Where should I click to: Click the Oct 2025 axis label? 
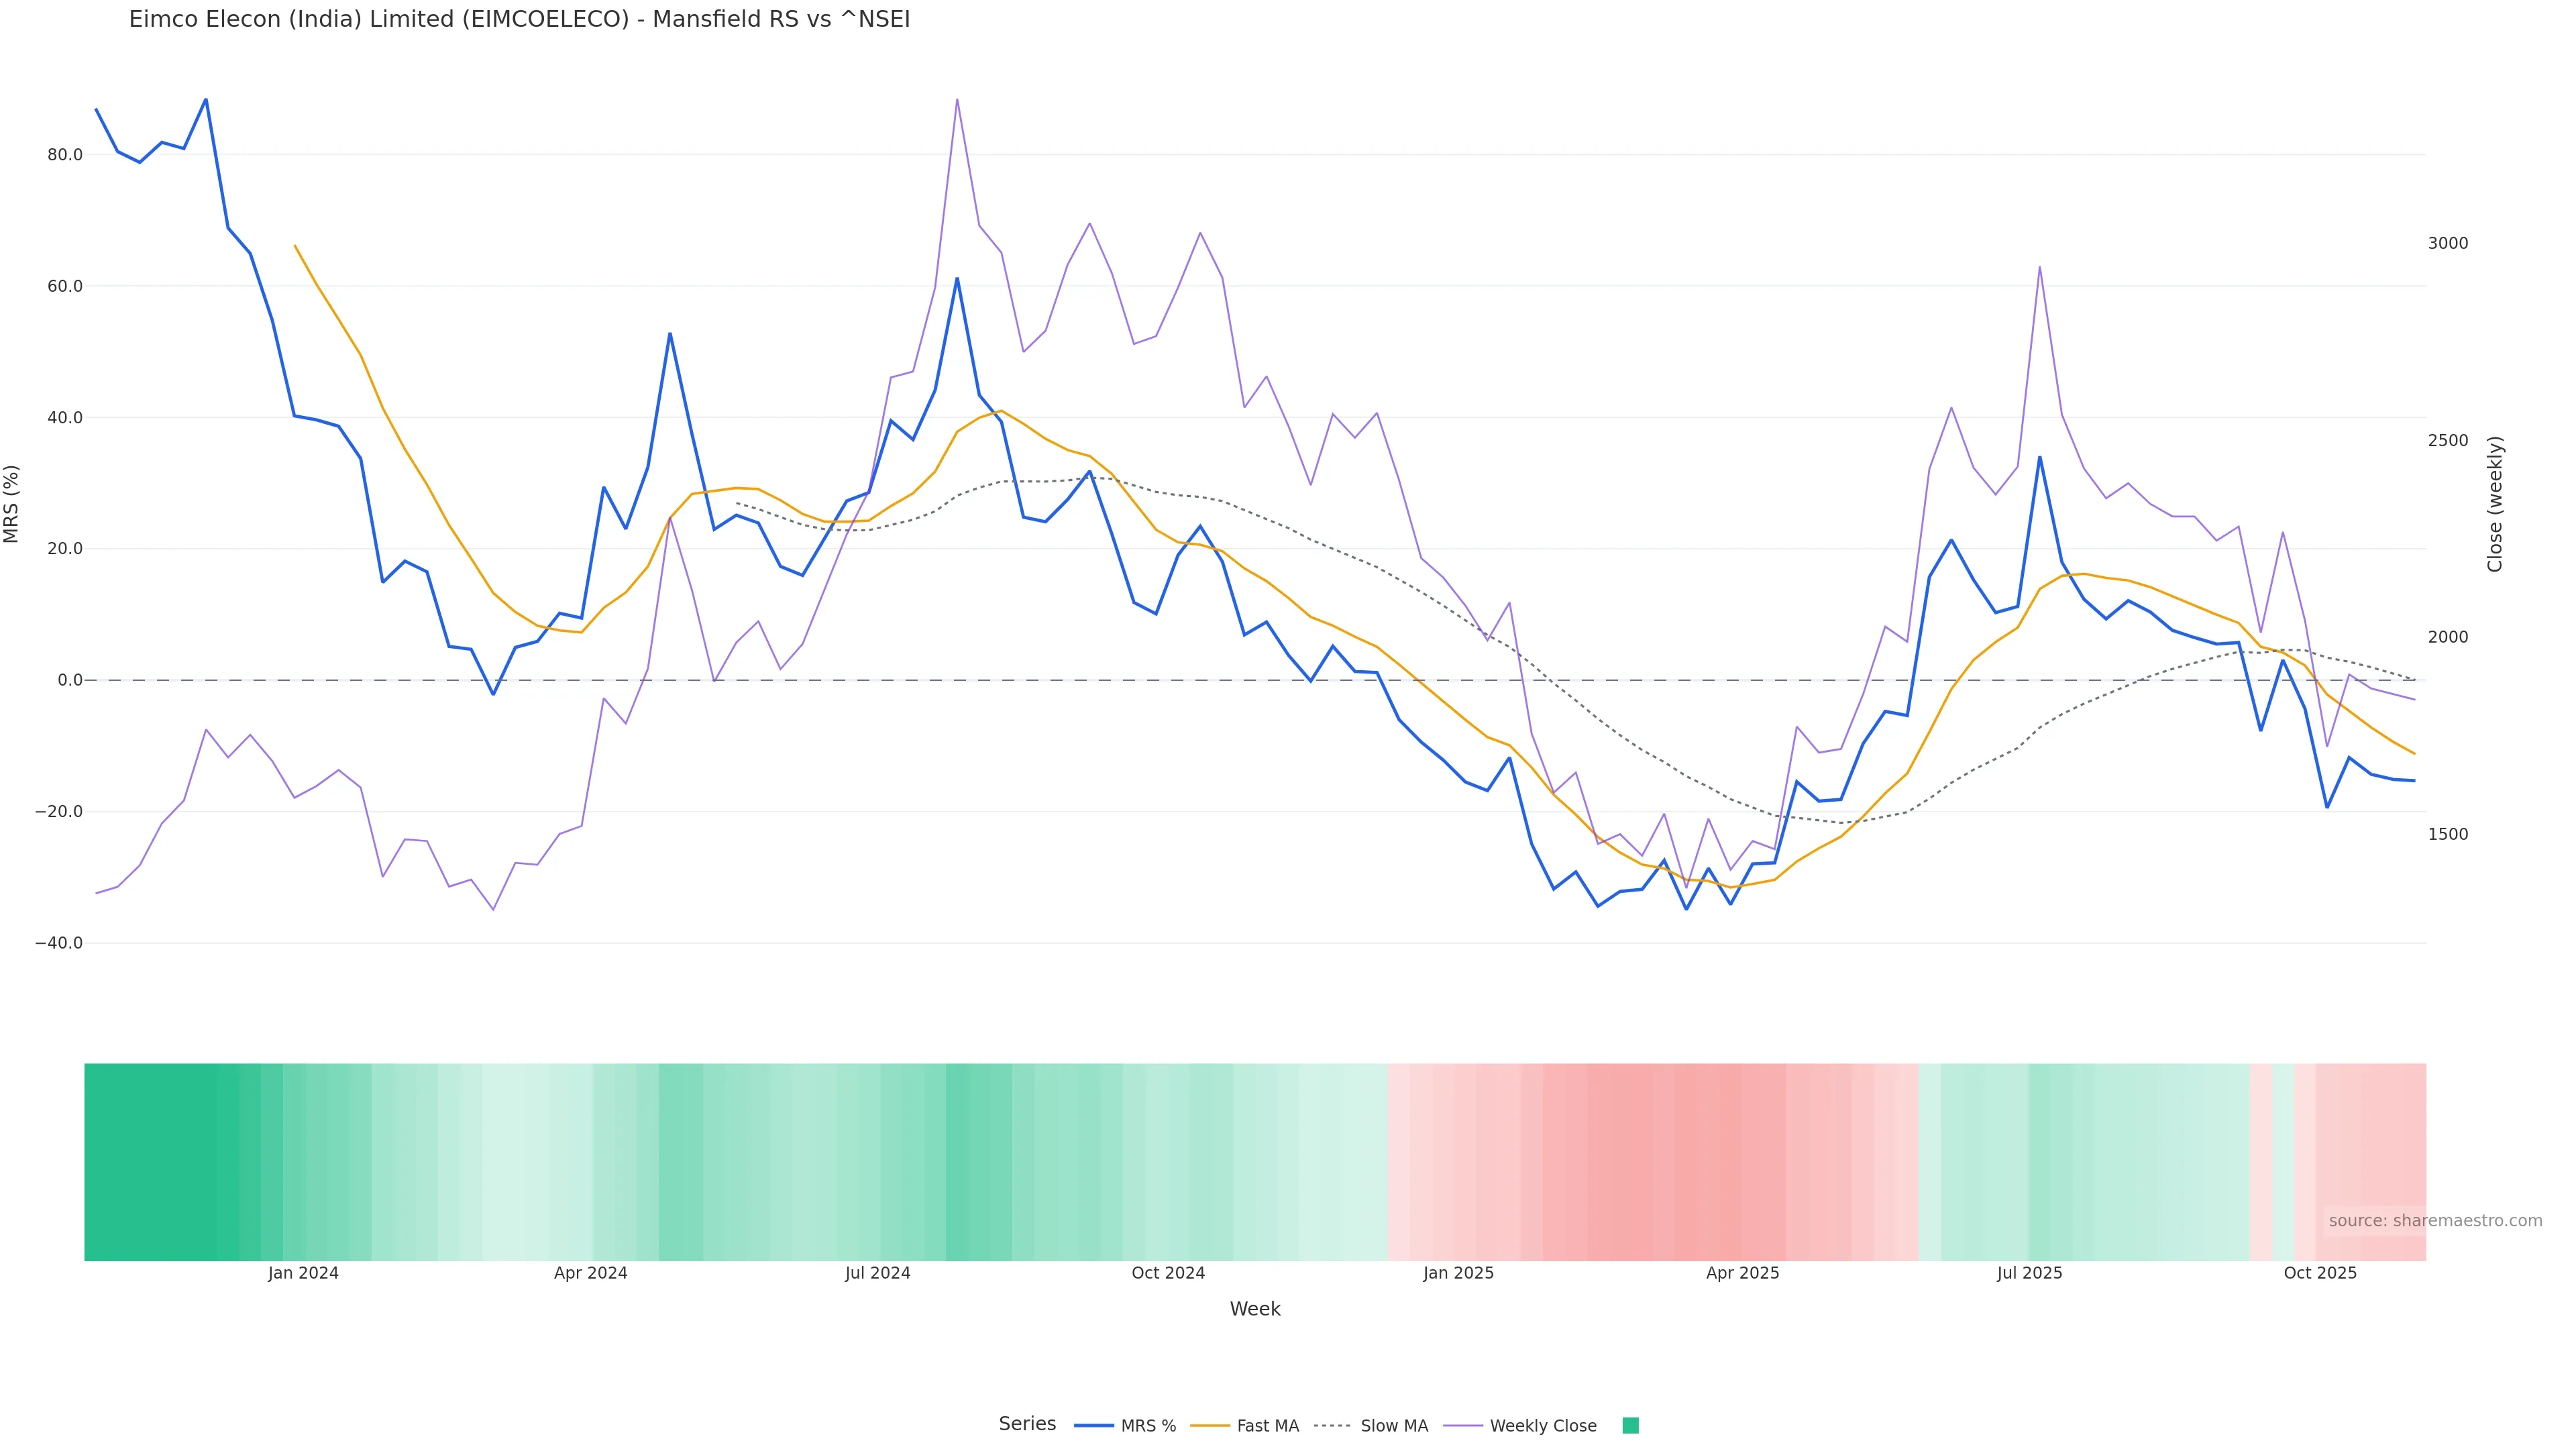[2320, 1273]
